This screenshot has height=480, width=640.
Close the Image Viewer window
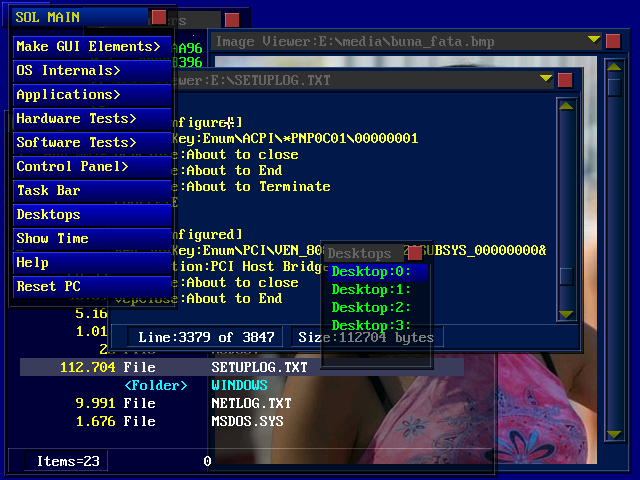click(613, 41)
